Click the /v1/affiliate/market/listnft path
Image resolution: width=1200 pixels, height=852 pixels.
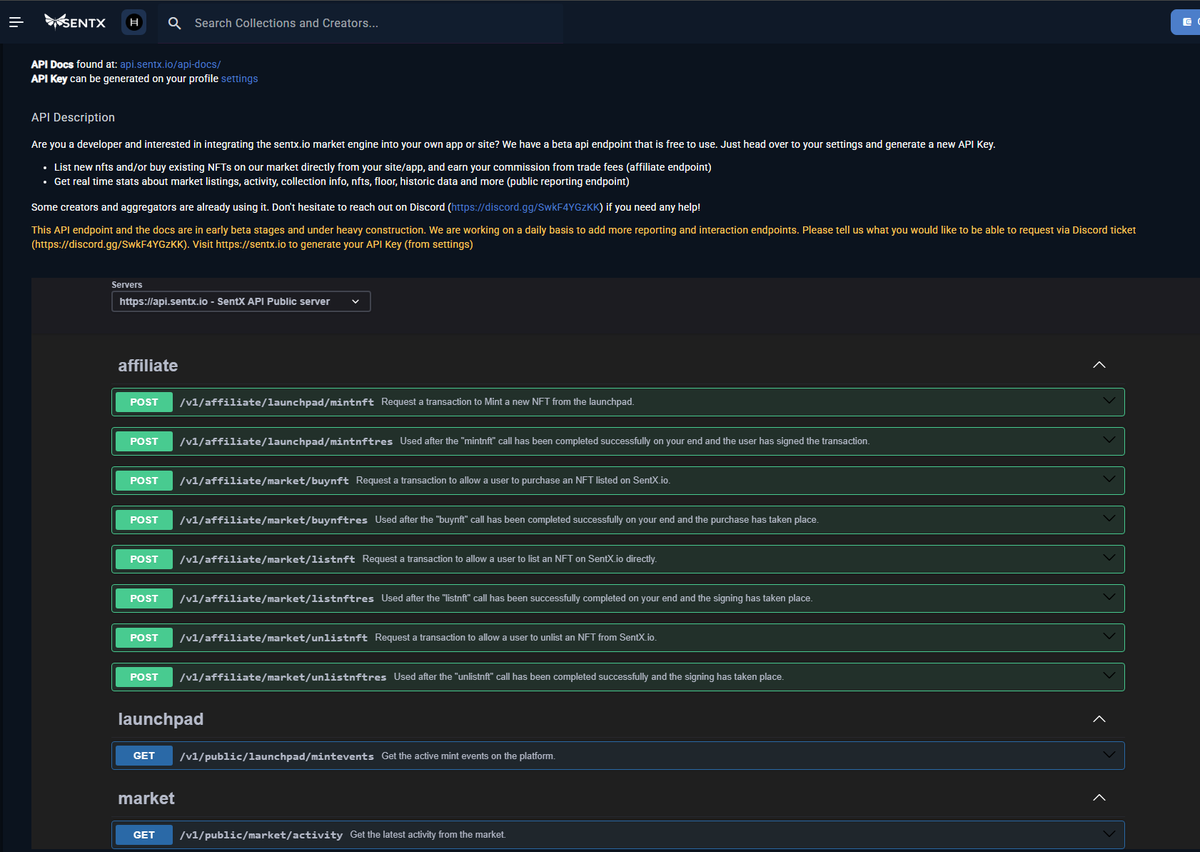267,559
